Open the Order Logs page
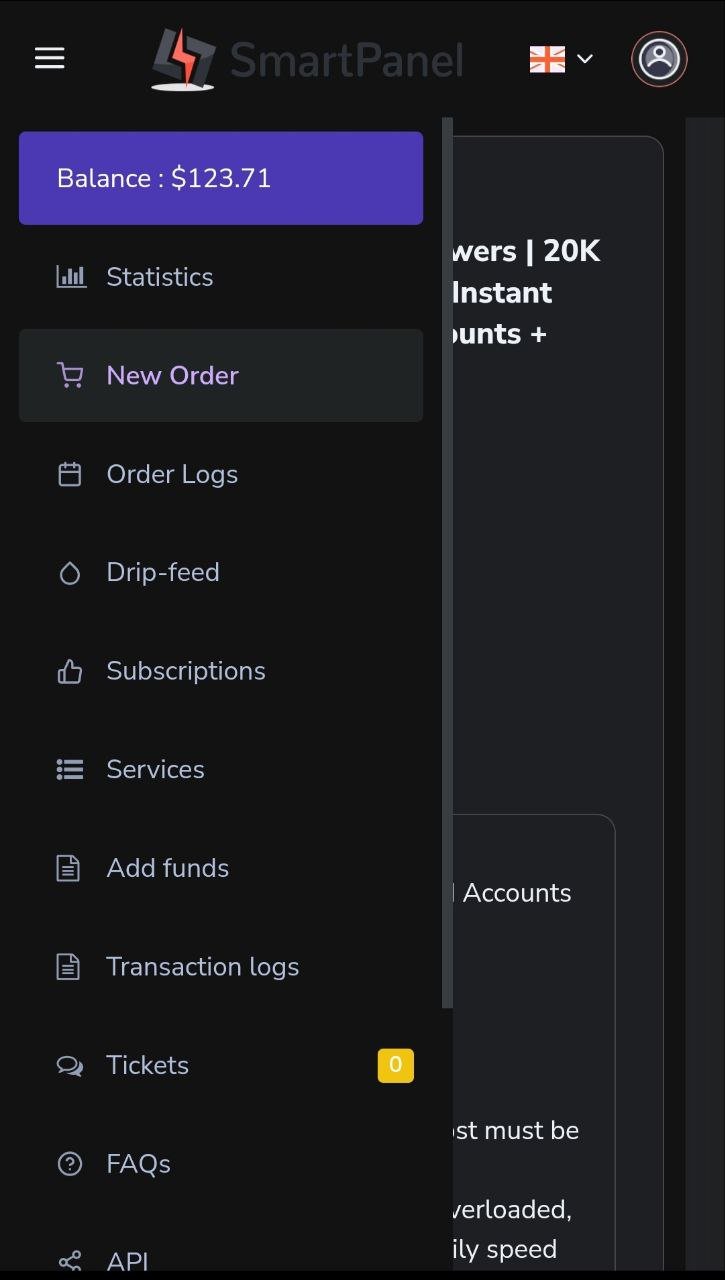This screenshot has width=725, height=1280. 172,474
